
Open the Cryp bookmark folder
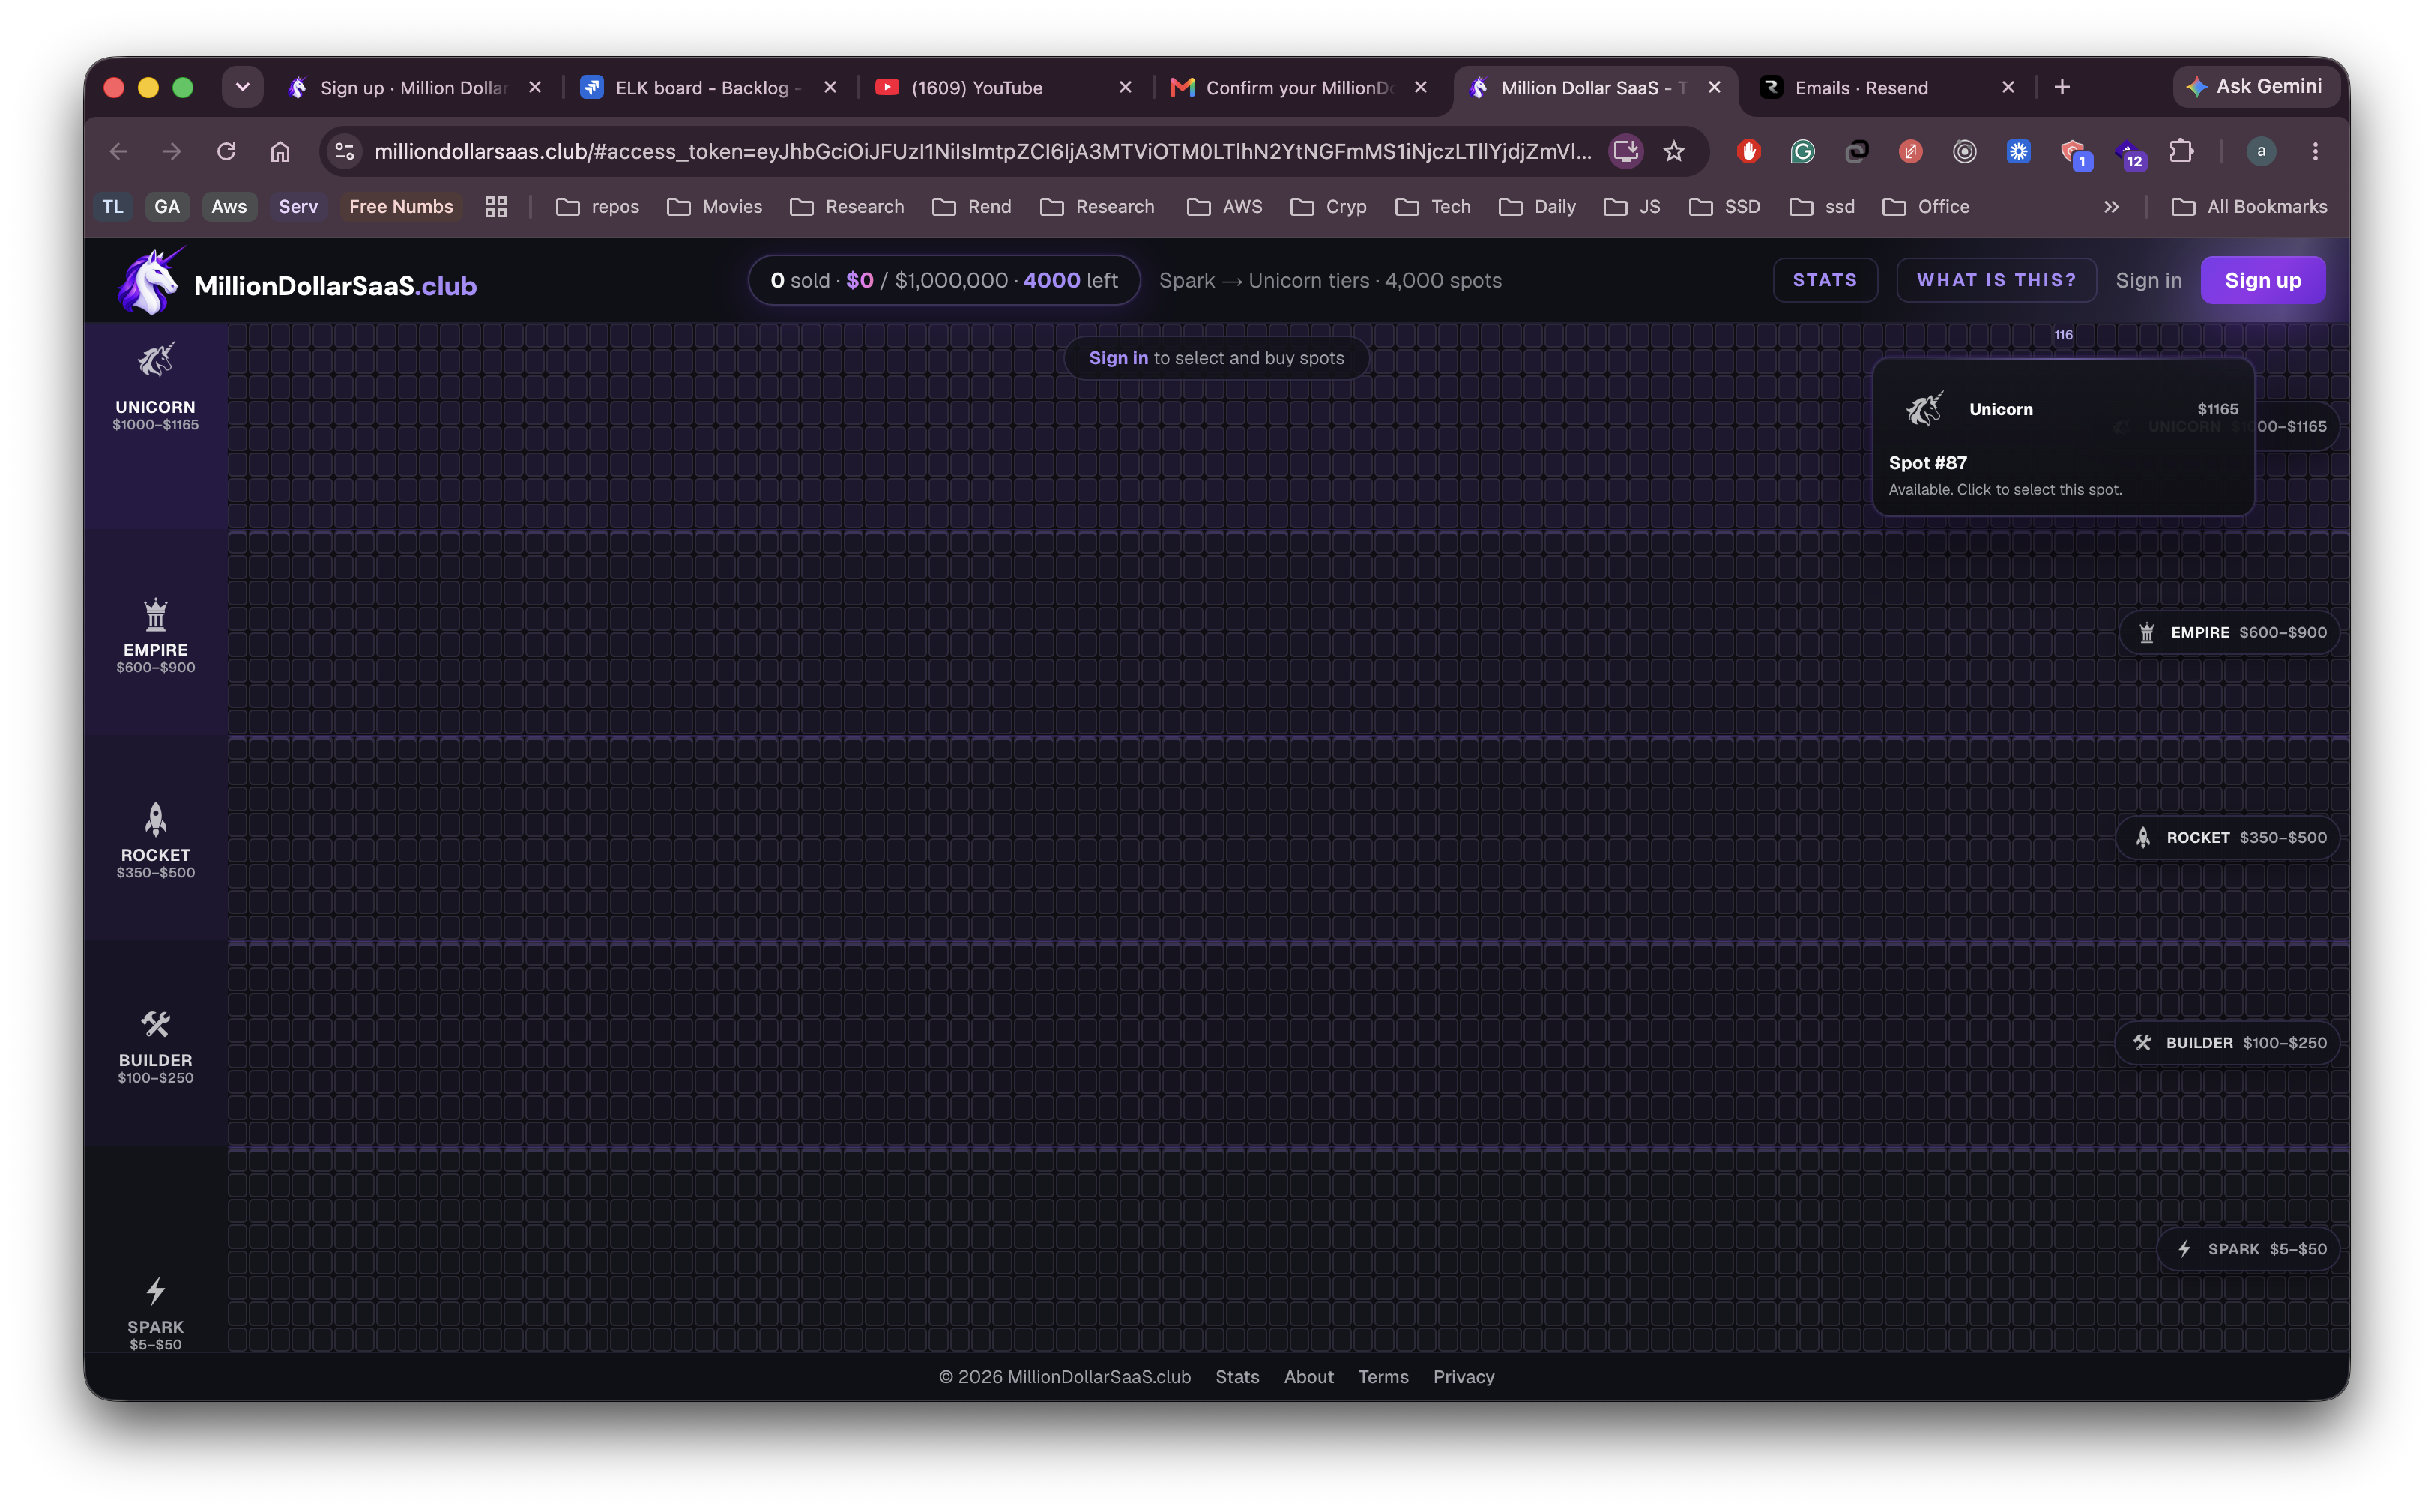click(x=1329, y=207)
